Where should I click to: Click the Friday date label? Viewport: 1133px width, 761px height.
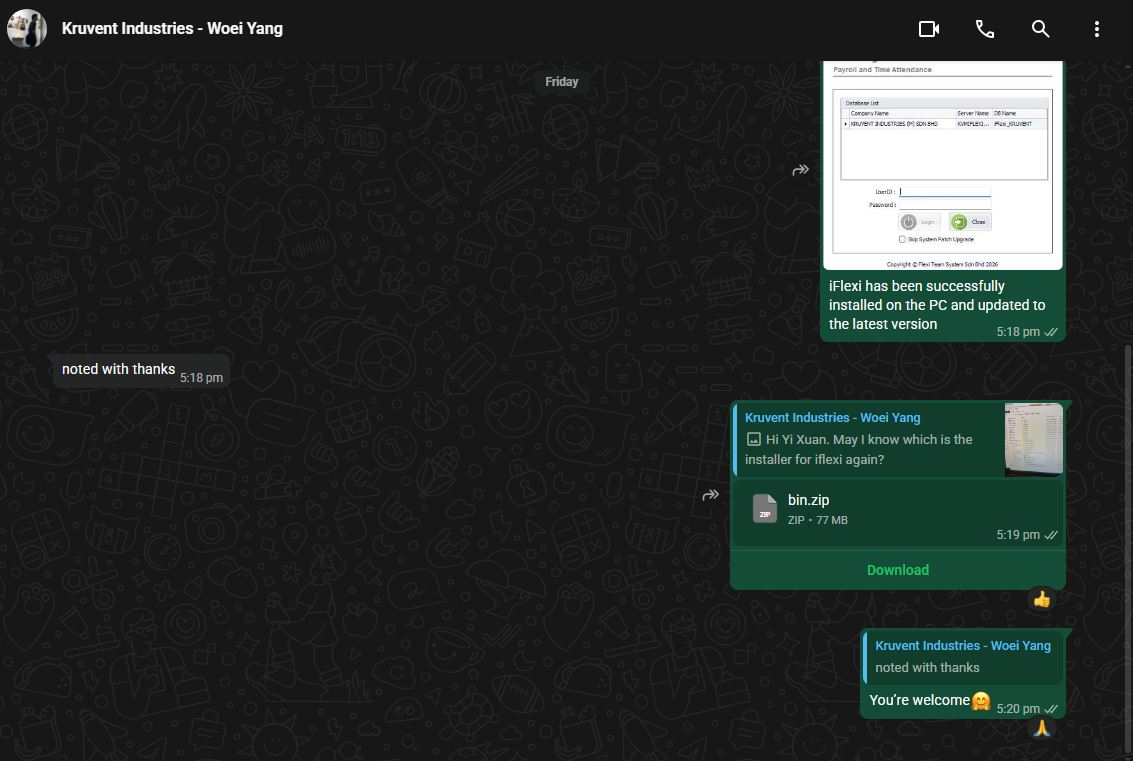click(x=561, y=82)
